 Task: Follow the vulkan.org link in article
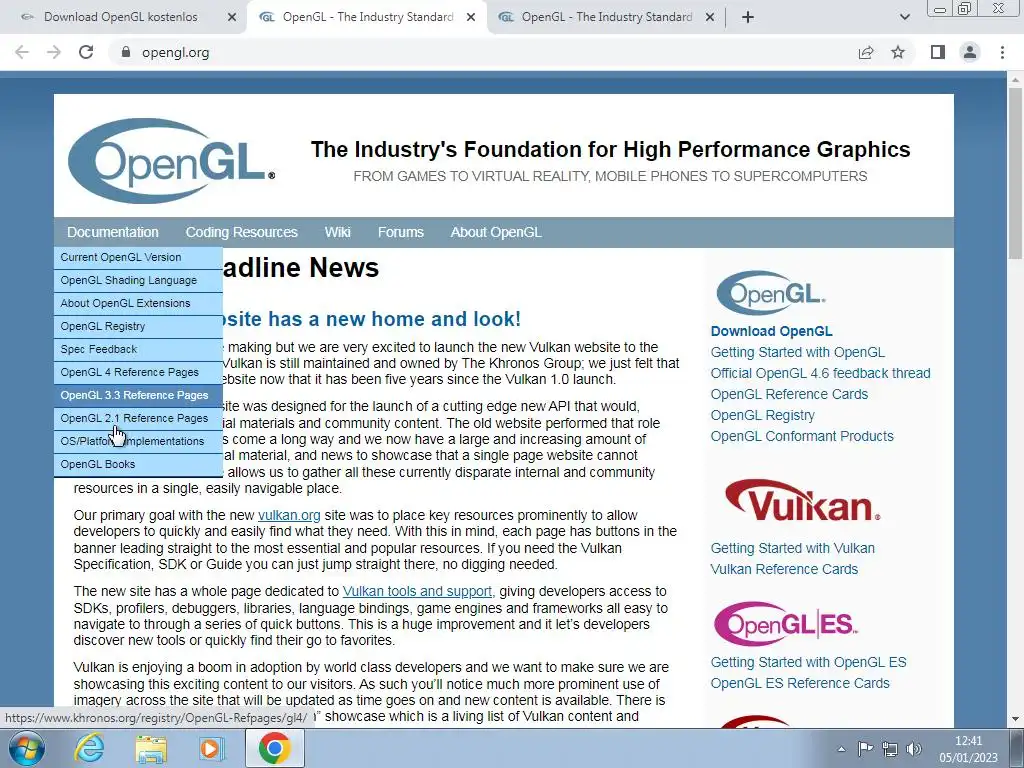coord(289,515)
